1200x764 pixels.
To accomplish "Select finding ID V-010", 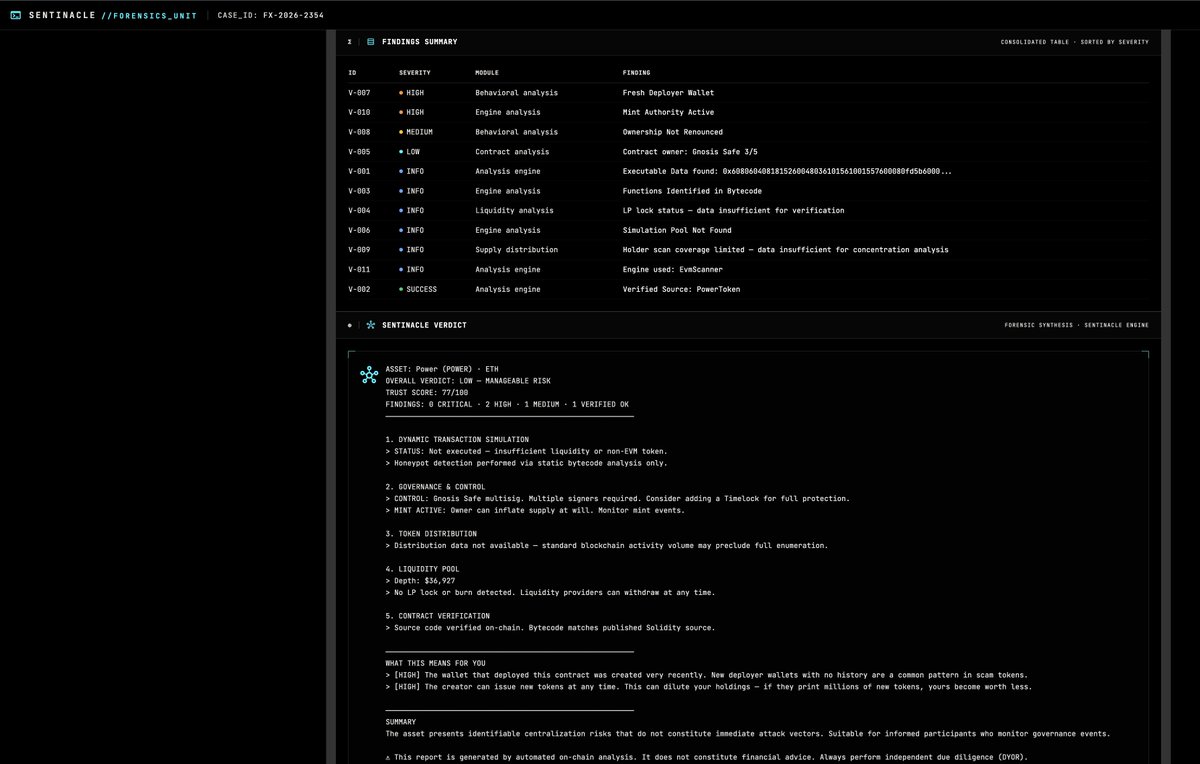I will (359, 112).
